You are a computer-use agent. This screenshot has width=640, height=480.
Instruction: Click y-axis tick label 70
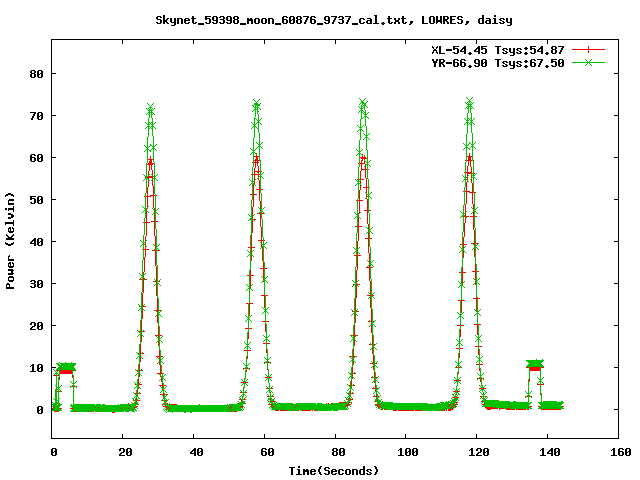pos(36,116)
